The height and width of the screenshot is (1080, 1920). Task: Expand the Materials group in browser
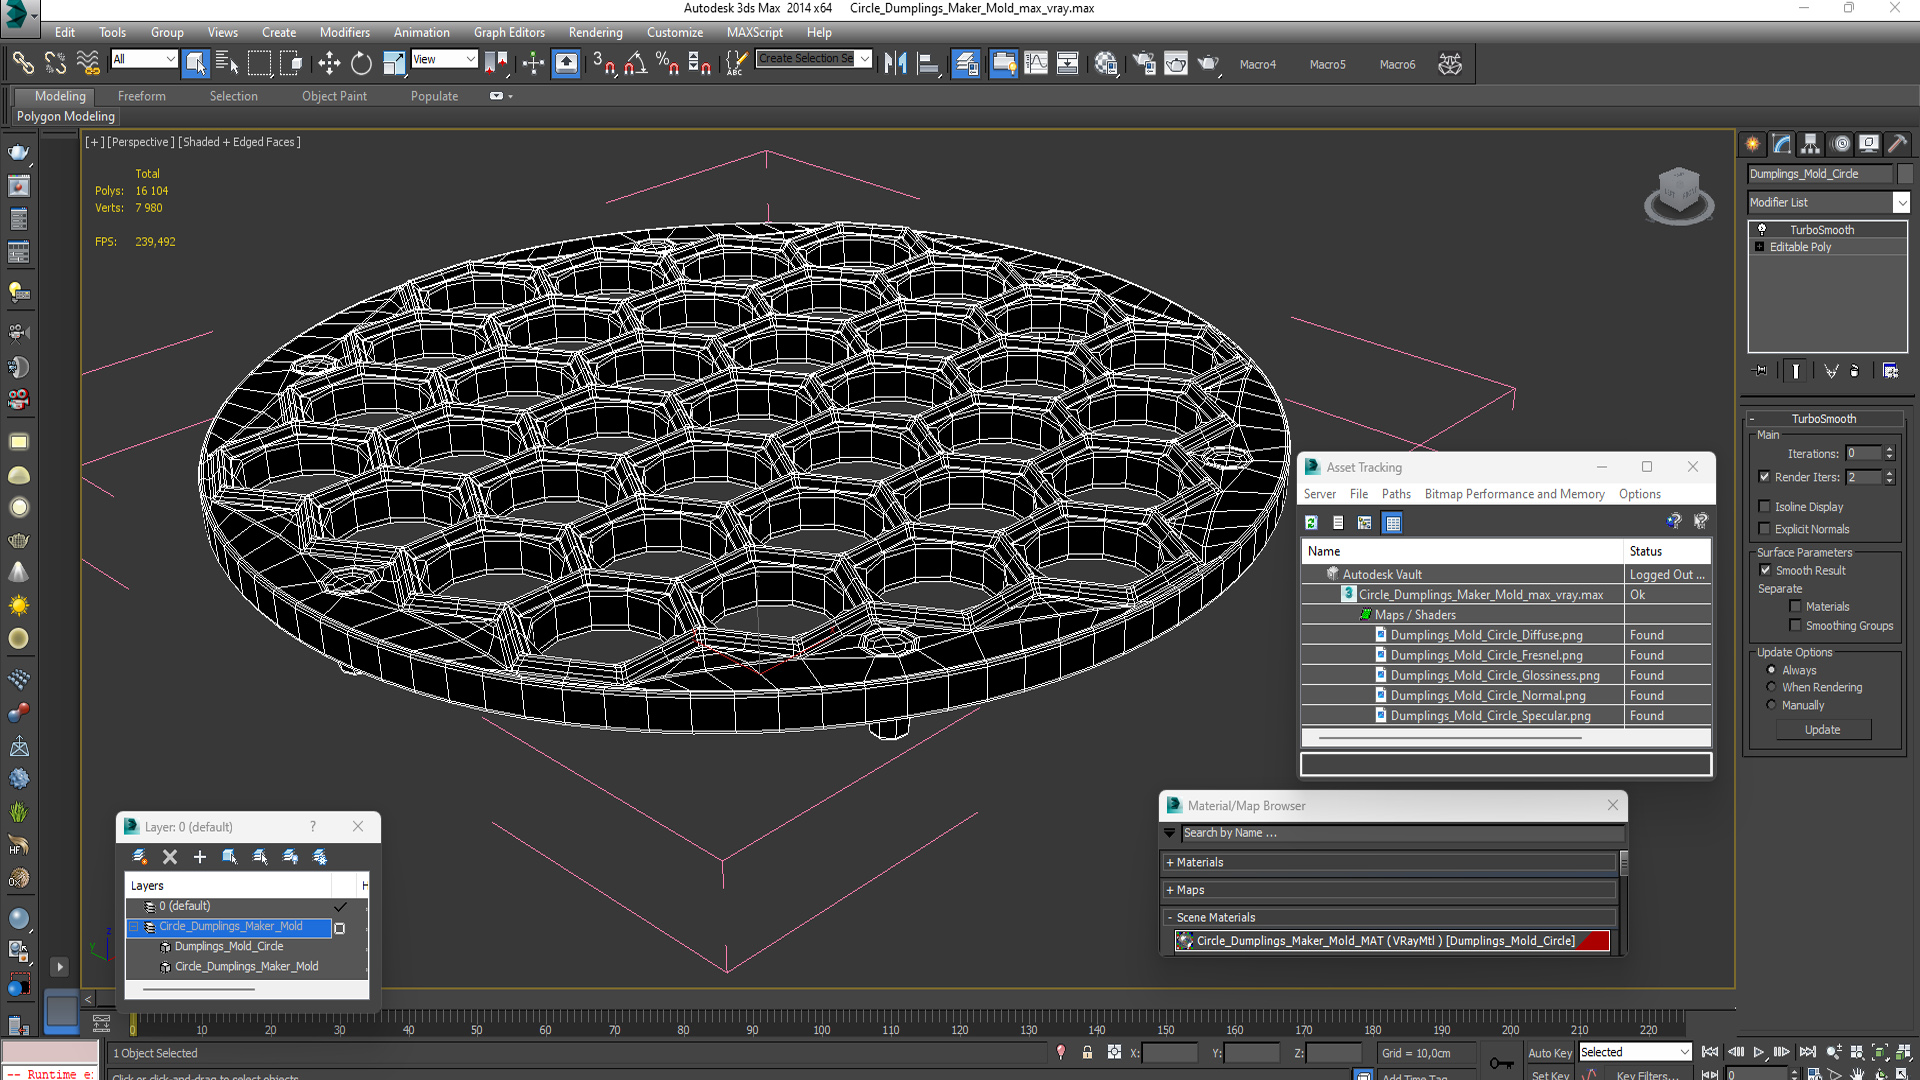(x=1170, y=862)
